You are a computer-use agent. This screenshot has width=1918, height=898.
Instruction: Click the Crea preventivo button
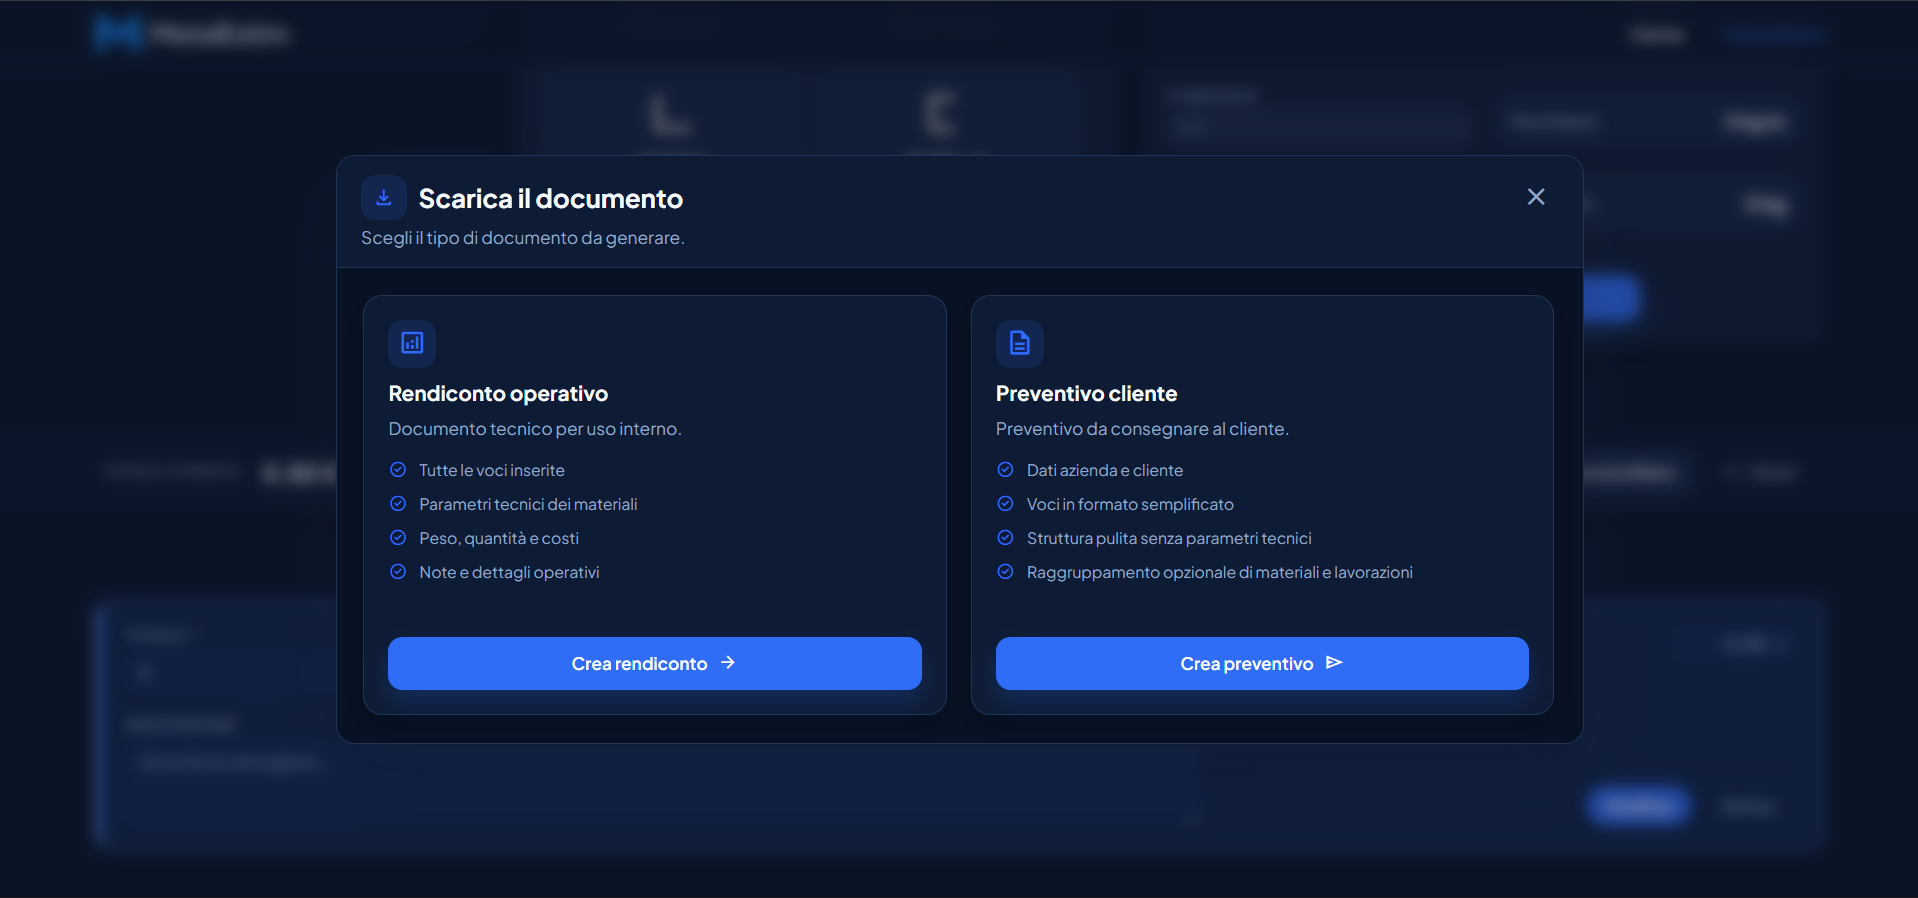[1262, 663]
